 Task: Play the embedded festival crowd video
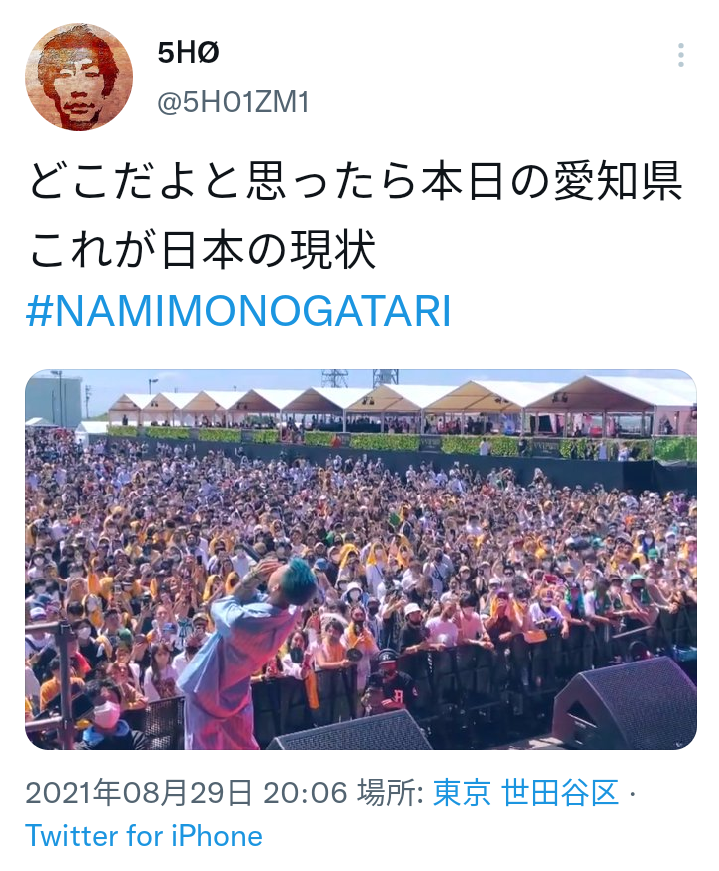tap(361, 559)
